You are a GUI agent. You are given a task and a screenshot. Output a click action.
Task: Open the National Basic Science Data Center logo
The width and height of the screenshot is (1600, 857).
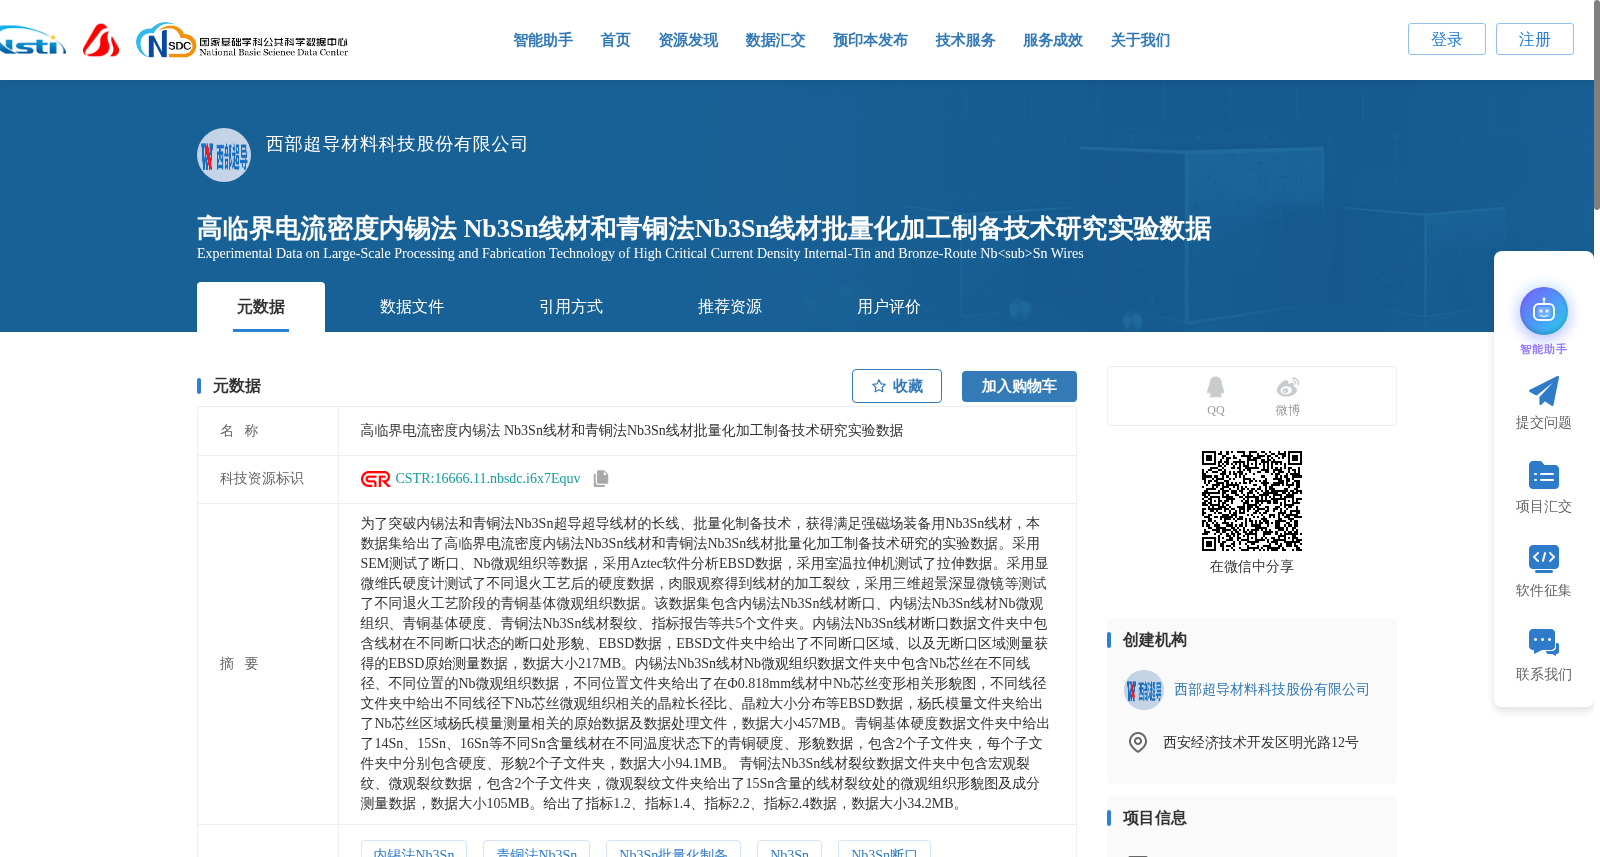tap(242, 41)
